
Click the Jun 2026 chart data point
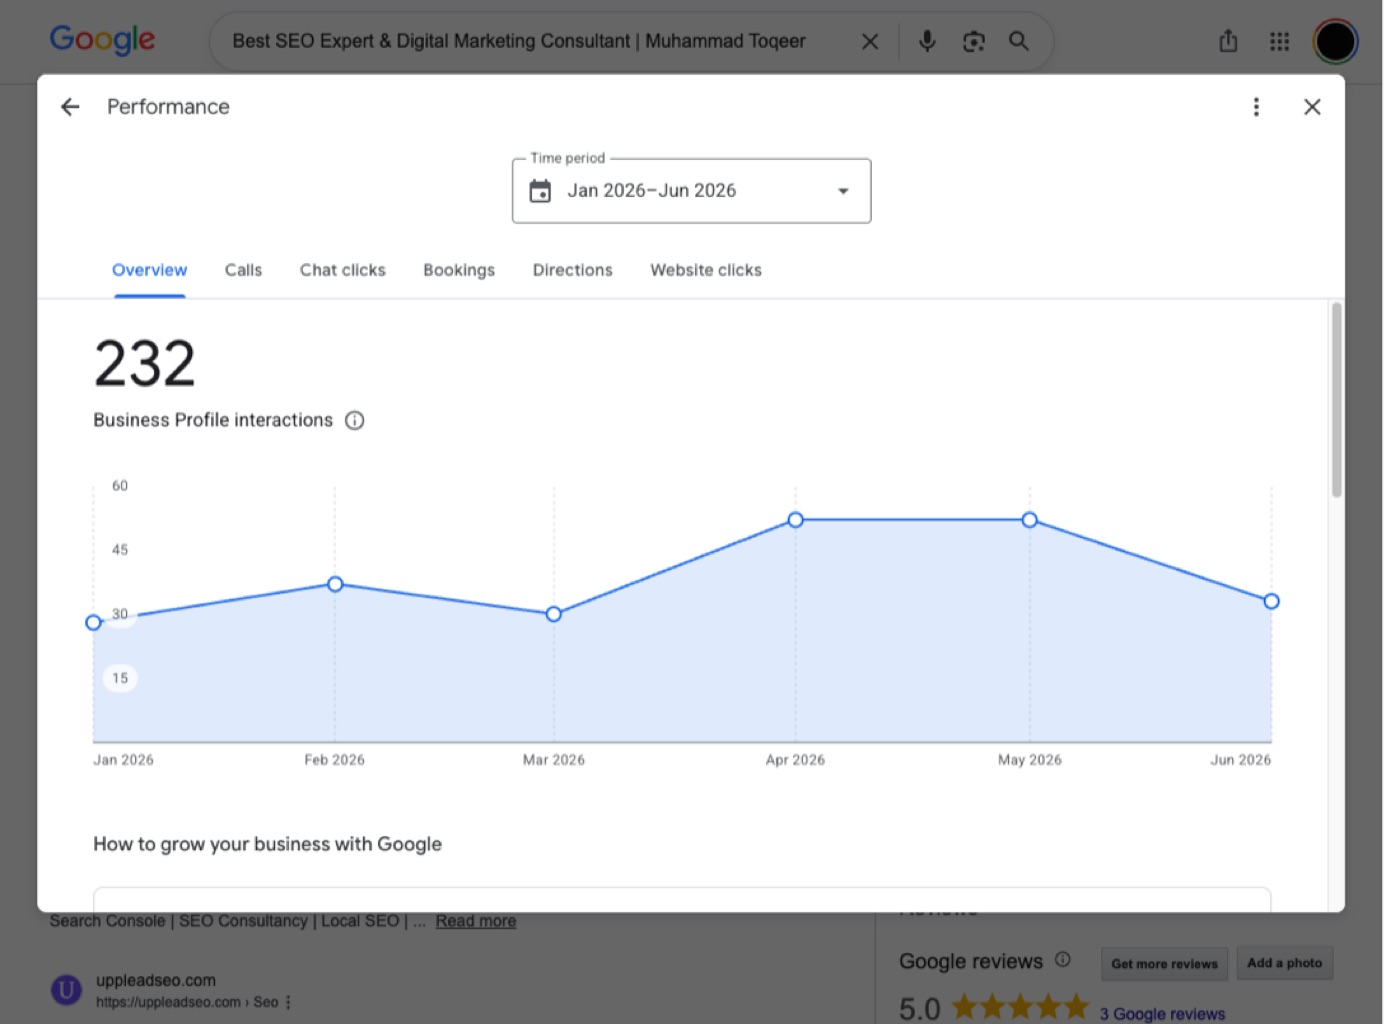[1271, 601]
